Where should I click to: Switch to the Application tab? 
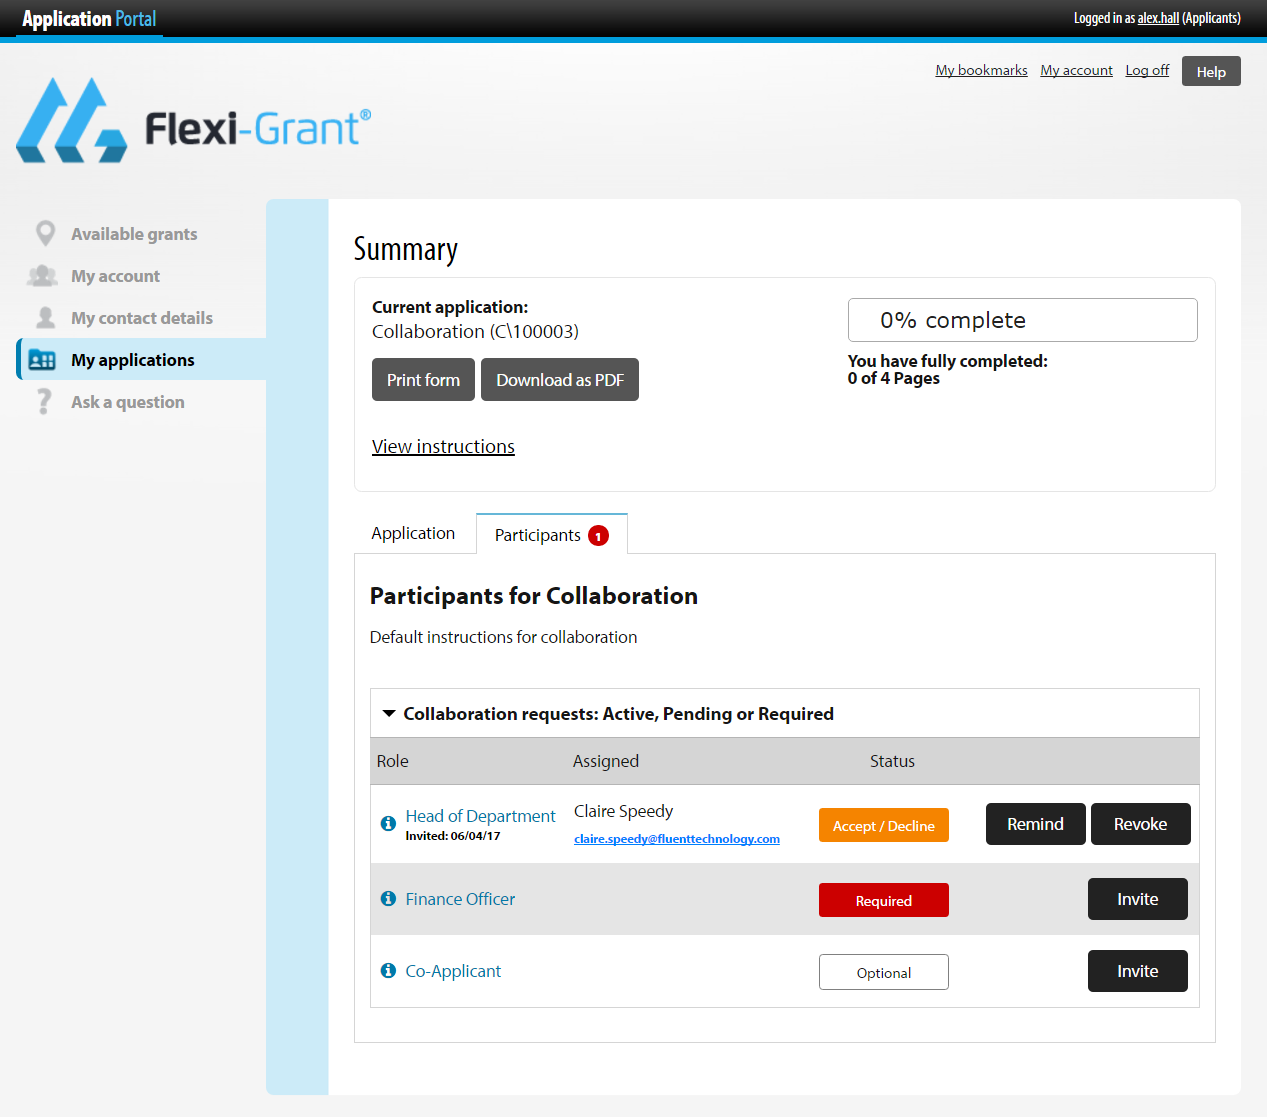click(412, 533)
